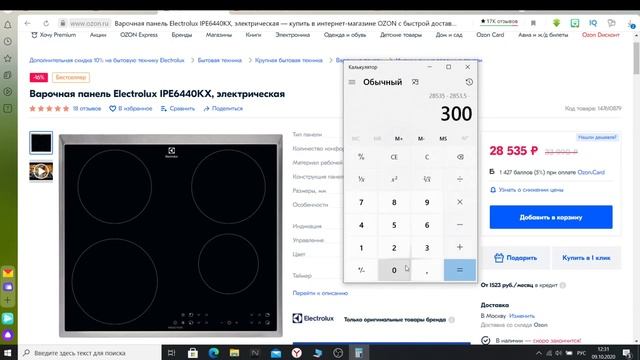Click Подарить gift button
The width and height of the screenshot is (640, 360).
(x=516, y=258)
